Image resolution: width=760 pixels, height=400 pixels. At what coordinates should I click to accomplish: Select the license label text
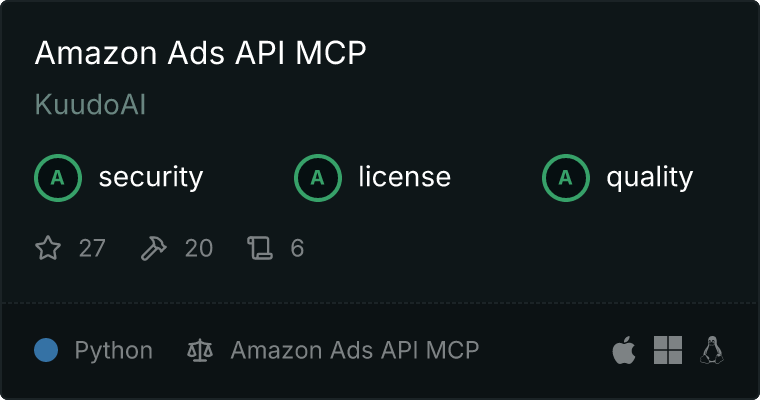405,176
